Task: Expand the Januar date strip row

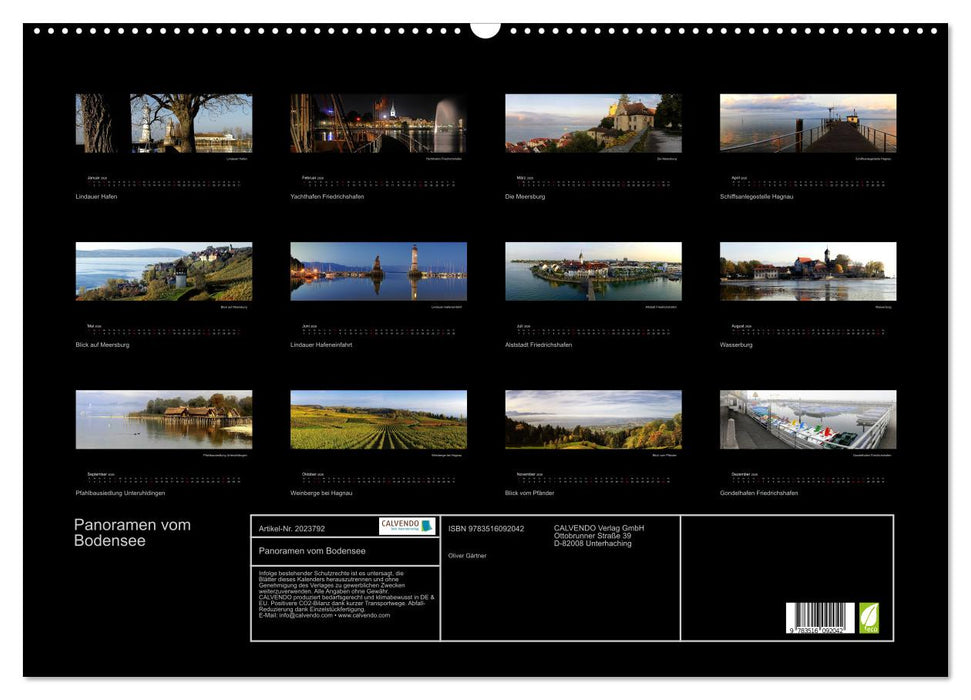Action: (162, 184)
